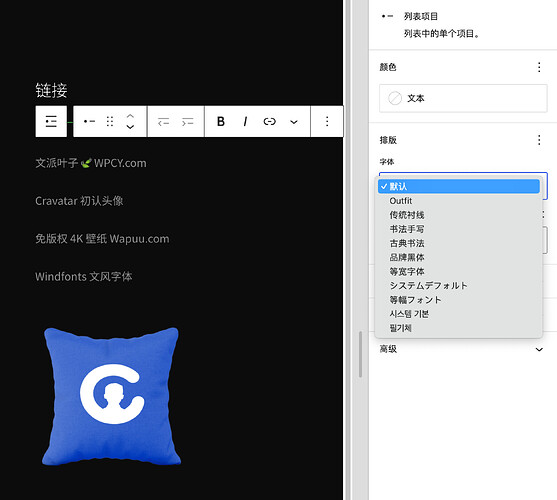This screenshot has width=557, height=500.
Task: Open 排版 panel options menu
Action: pos(539,140)
